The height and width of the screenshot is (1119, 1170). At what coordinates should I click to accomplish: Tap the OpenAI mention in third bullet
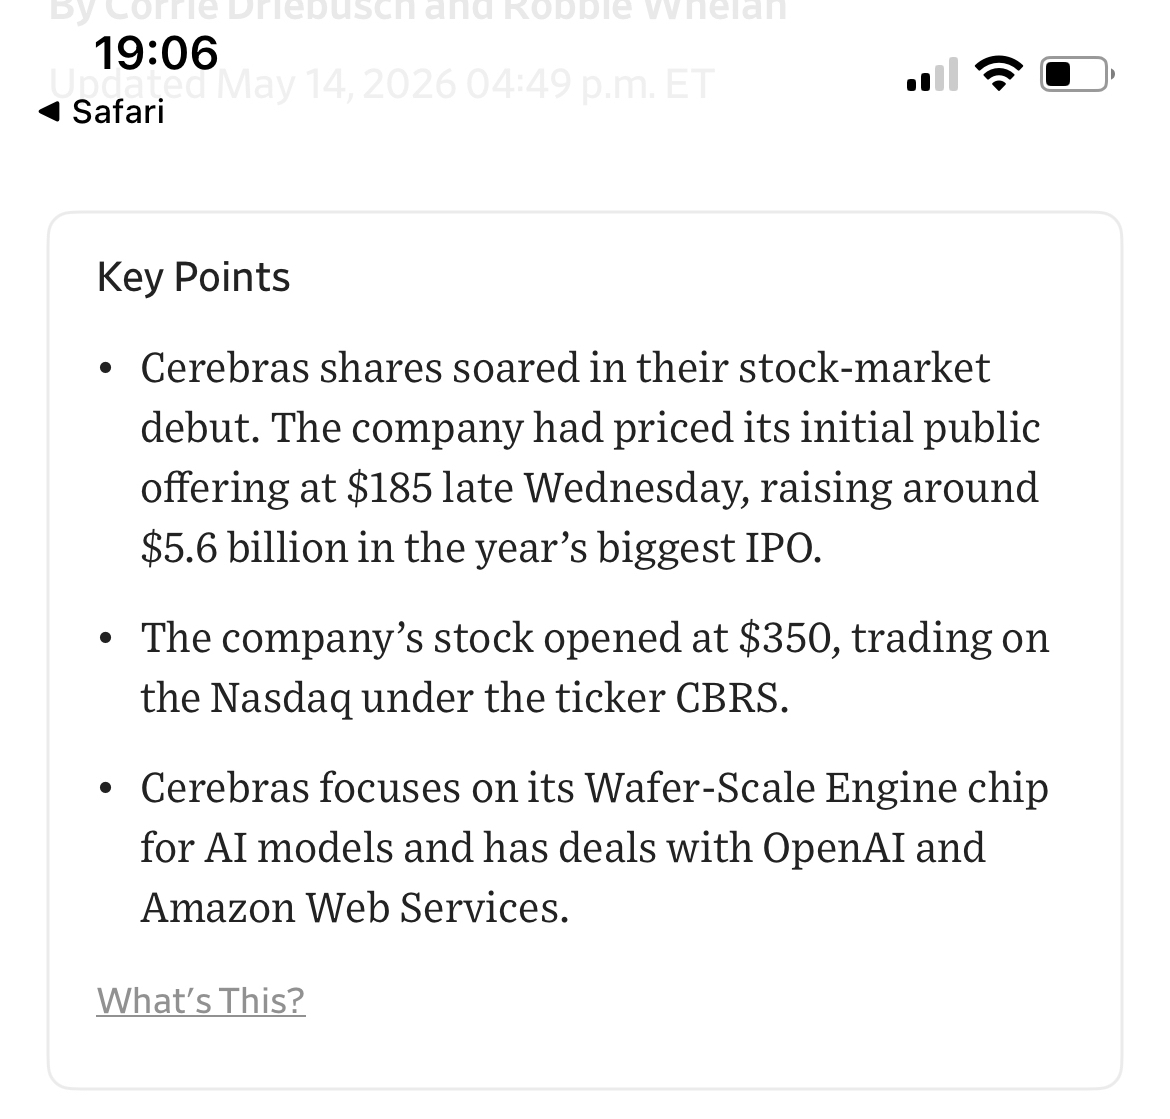[833, 847]
